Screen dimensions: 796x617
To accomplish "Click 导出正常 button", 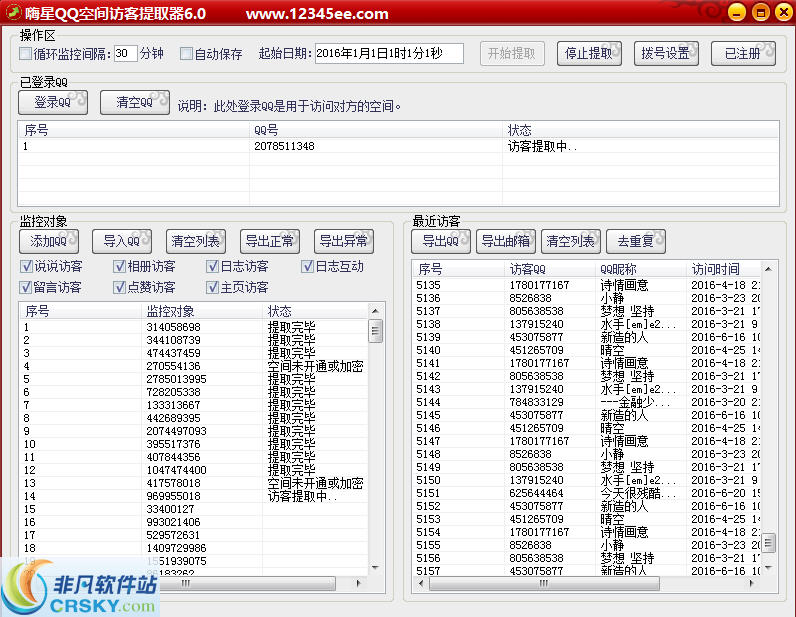I will point(270,241).
